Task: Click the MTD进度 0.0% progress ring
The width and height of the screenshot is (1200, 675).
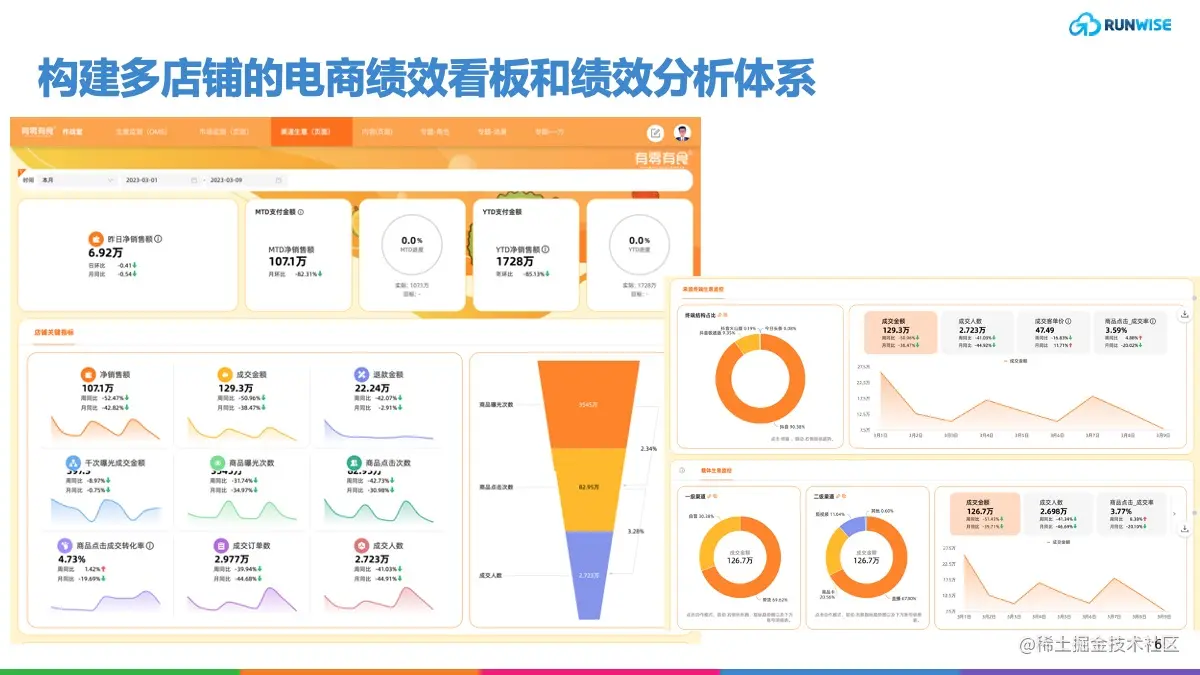Action: tap(412, 245)
